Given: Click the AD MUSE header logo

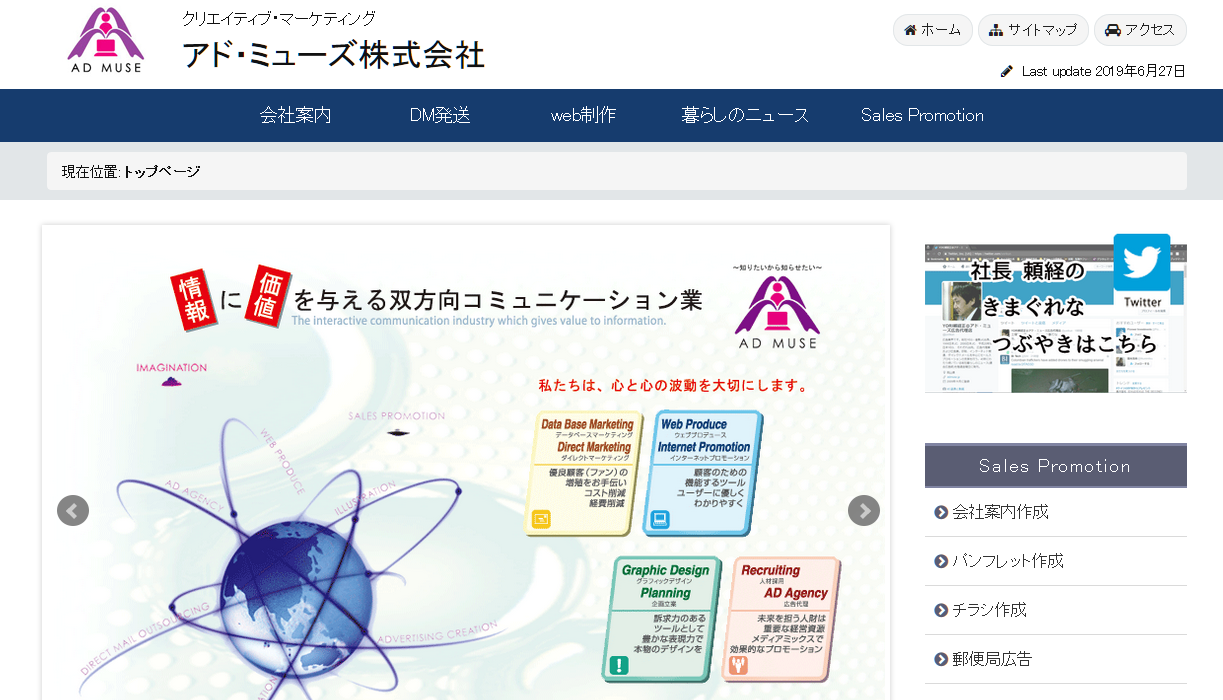Looking at the screenshot, I should pyautogui.click(x=105, y=40).
